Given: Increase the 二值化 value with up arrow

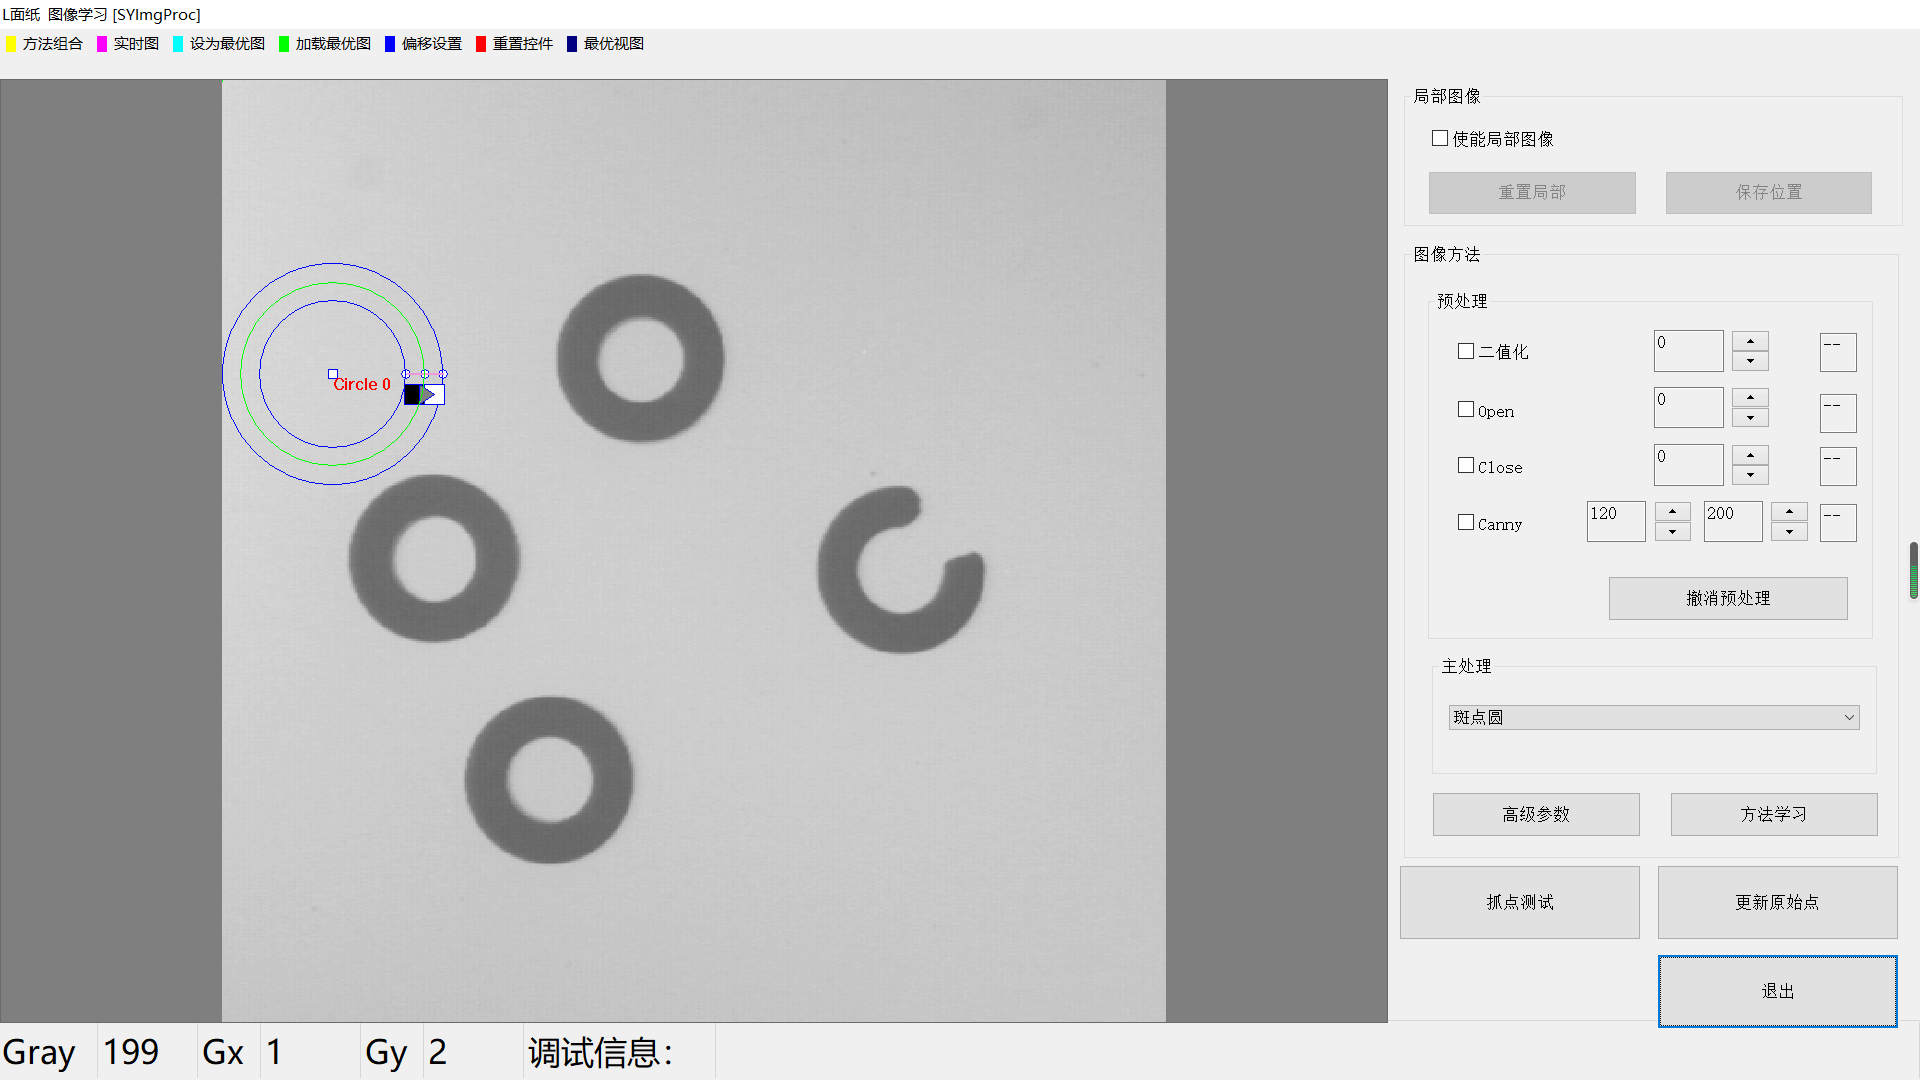Looking at the screenshot, I should tap(1750, 341).
